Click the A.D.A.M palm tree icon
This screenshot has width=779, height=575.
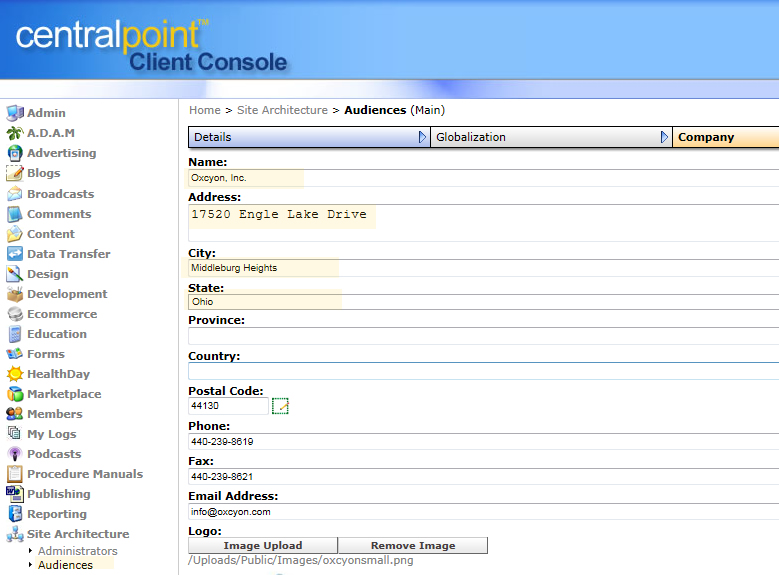14,133
